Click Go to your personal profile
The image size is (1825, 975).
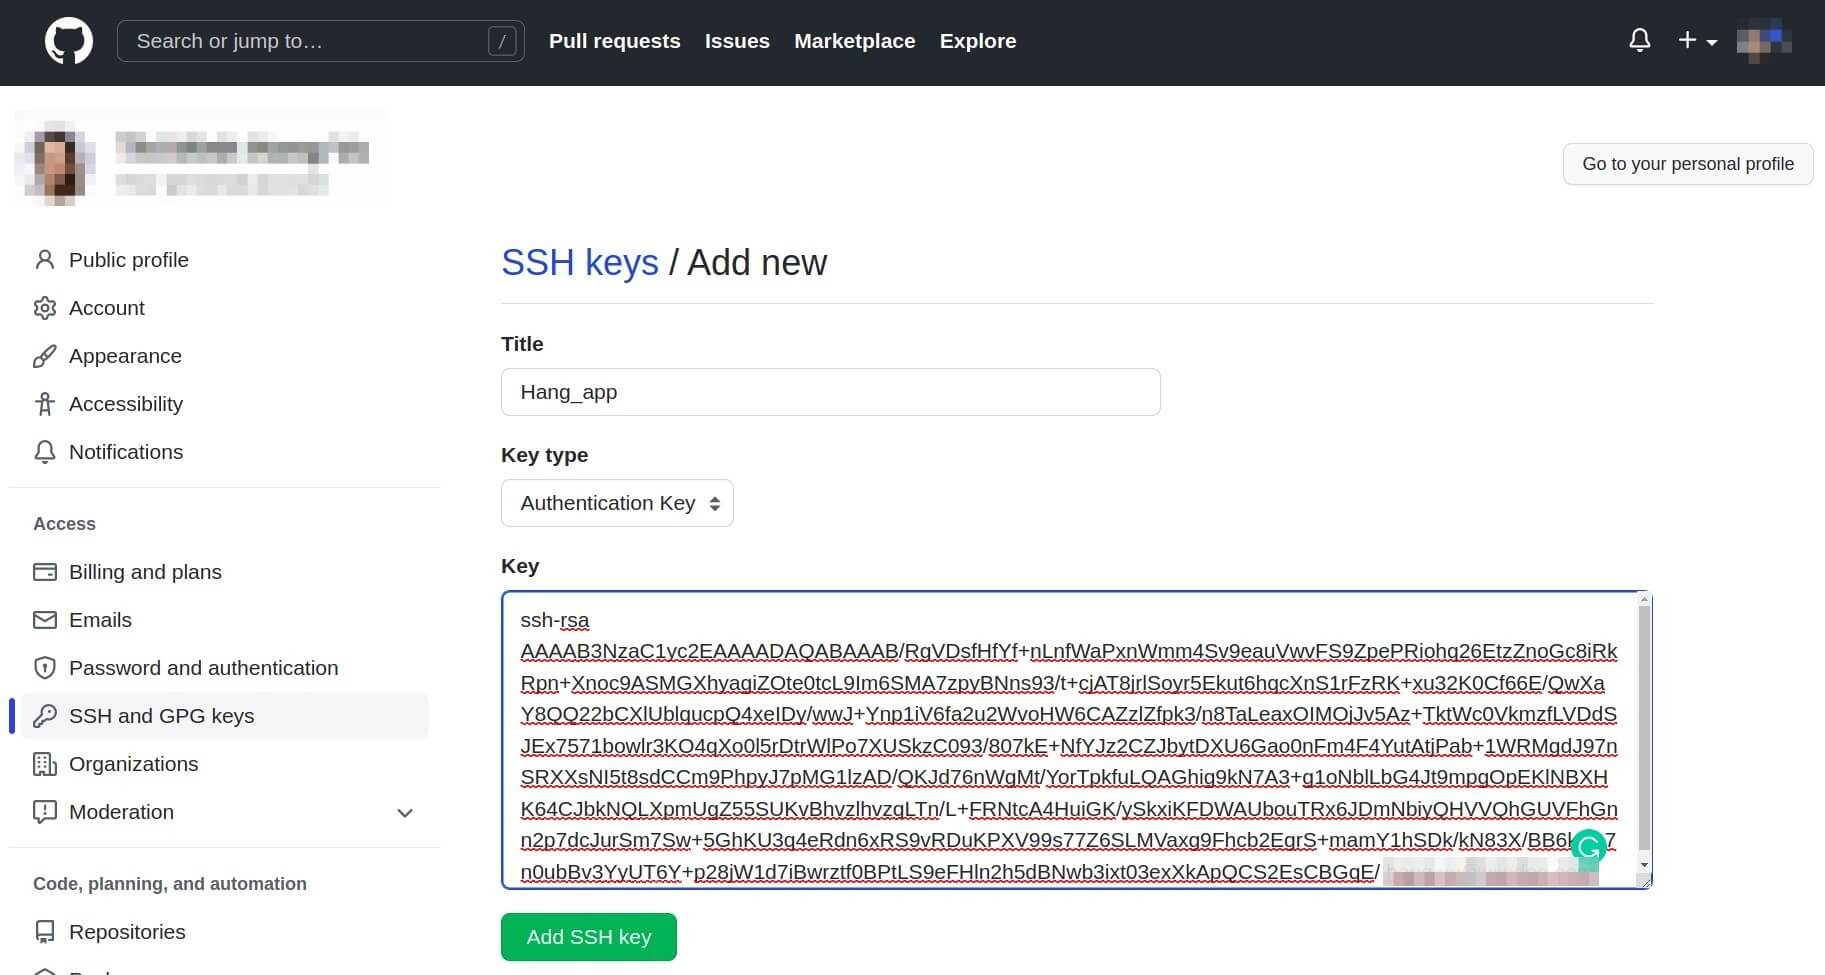(x=1687, y=163)
